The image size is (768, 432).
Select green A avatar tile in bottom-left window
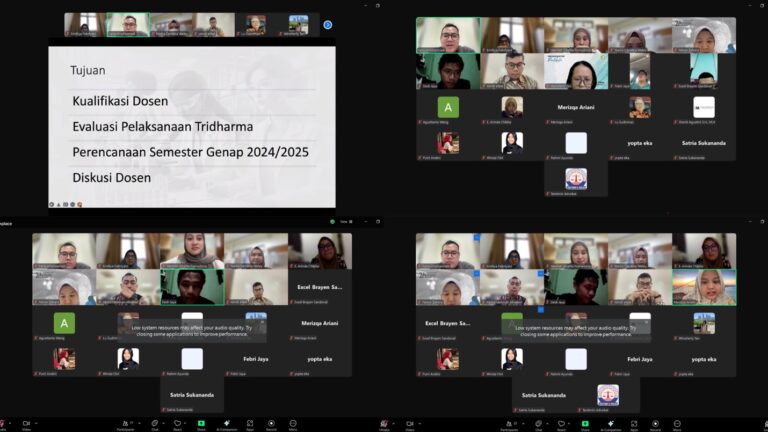tap(64, 323)
